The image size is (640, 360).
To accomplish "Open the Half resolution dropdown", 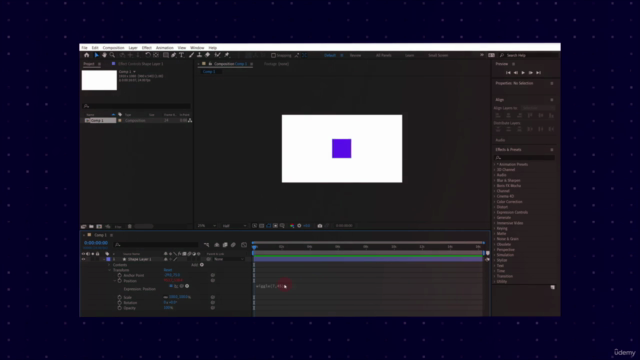I will (235, 226).
